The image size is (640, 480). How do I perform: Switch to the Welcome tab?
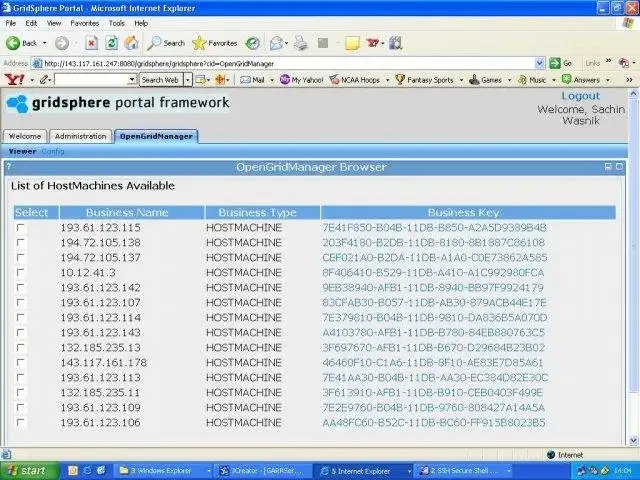pos(25,136)
